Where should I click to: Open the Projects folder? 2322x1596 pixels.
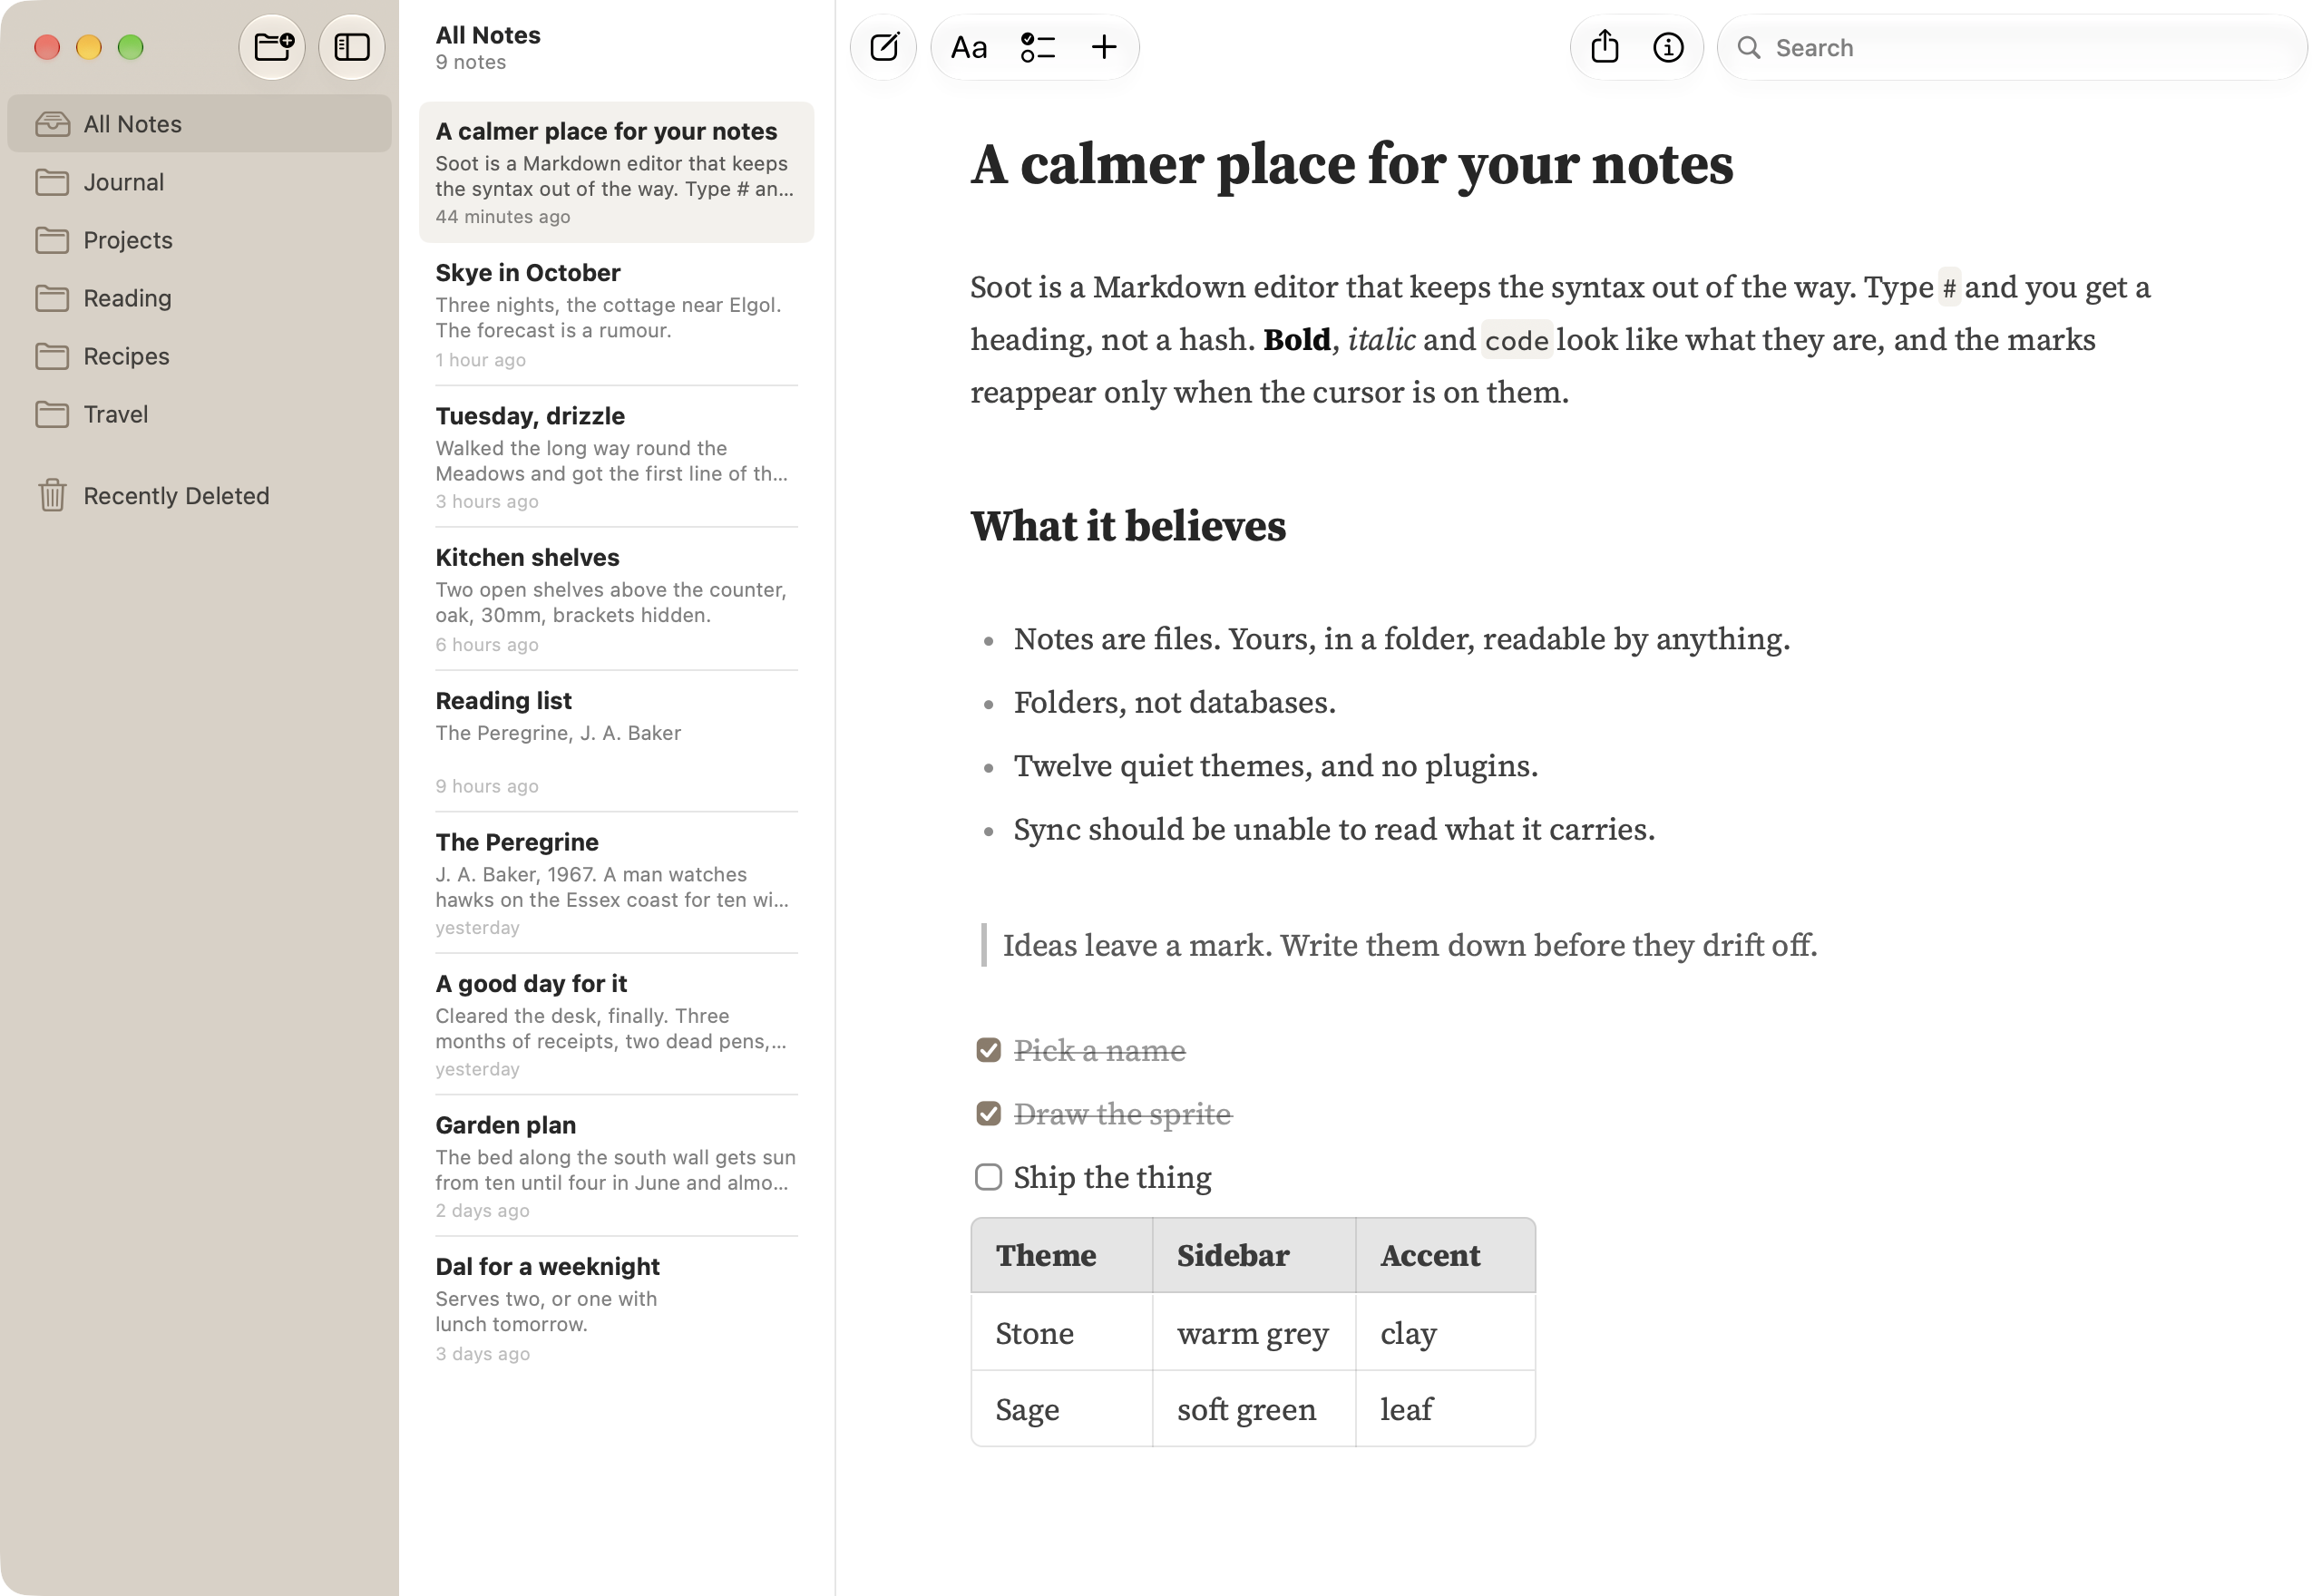(199, 240)
